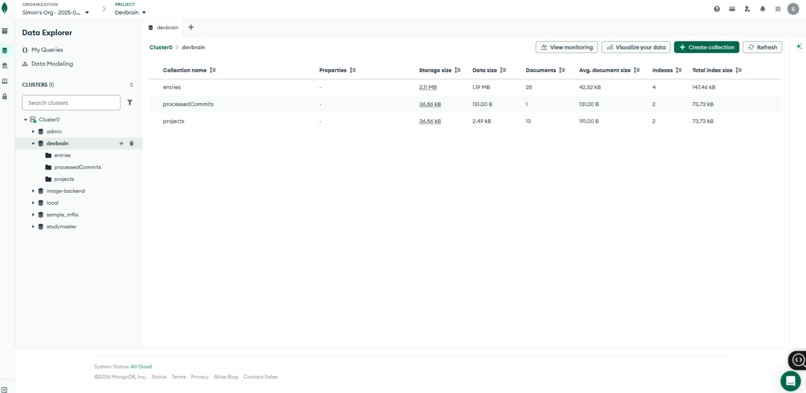Click the MongoDB leaf logo

tap(5, 9)
